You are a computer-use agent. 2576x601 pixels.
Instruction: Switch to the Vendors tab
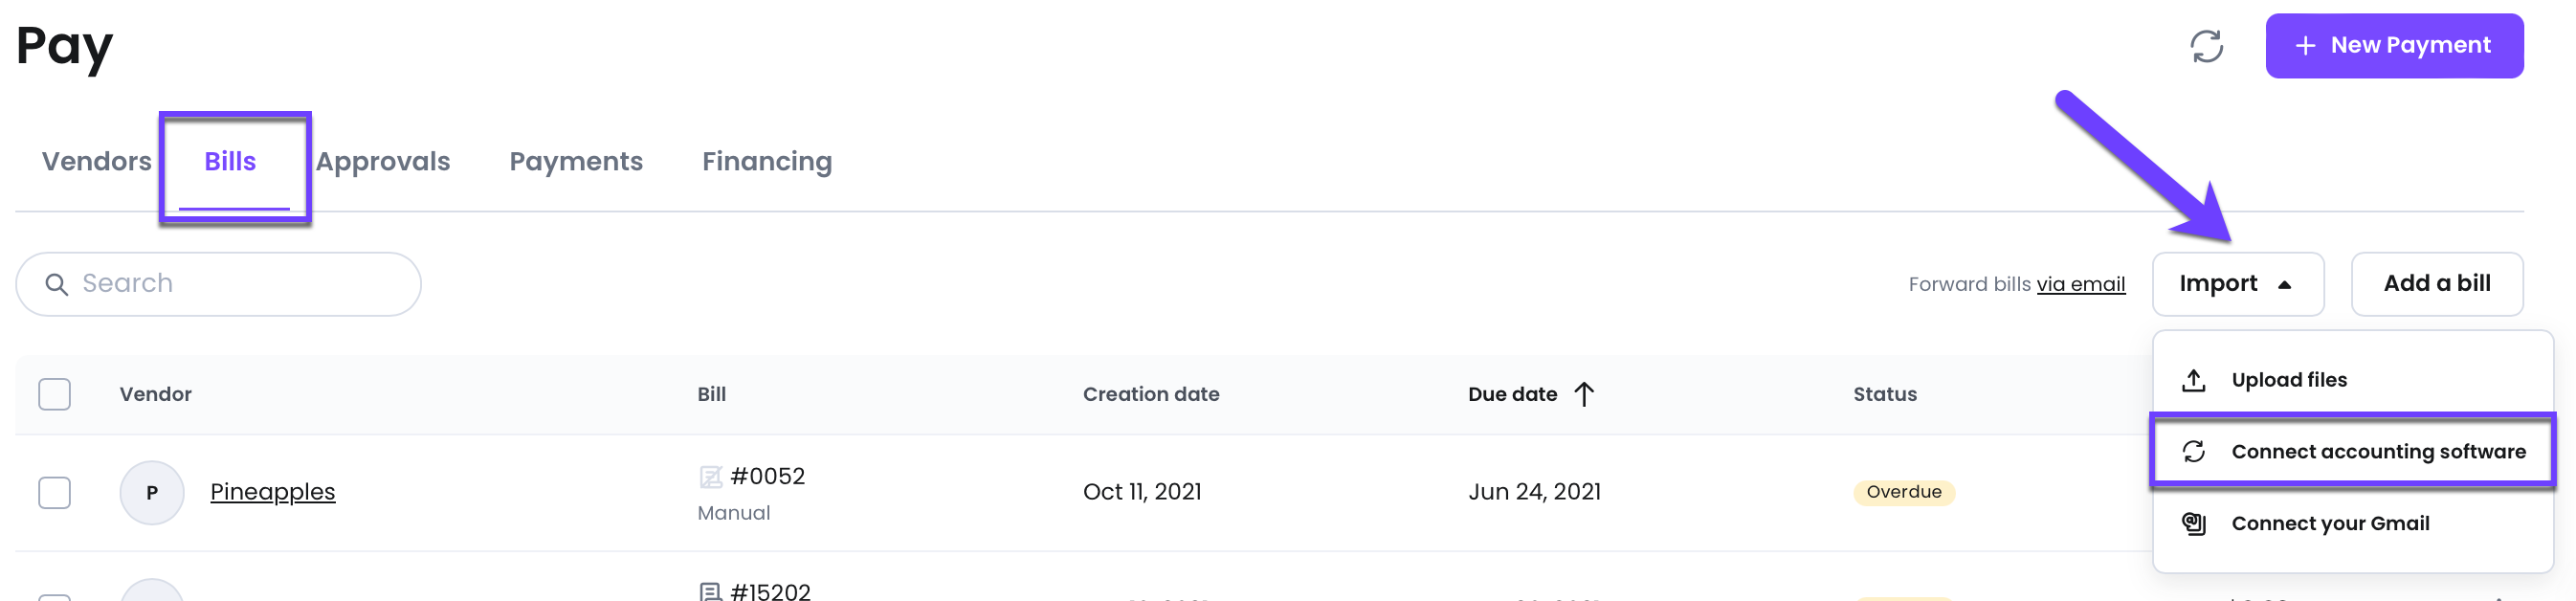[x=96, y=162]
